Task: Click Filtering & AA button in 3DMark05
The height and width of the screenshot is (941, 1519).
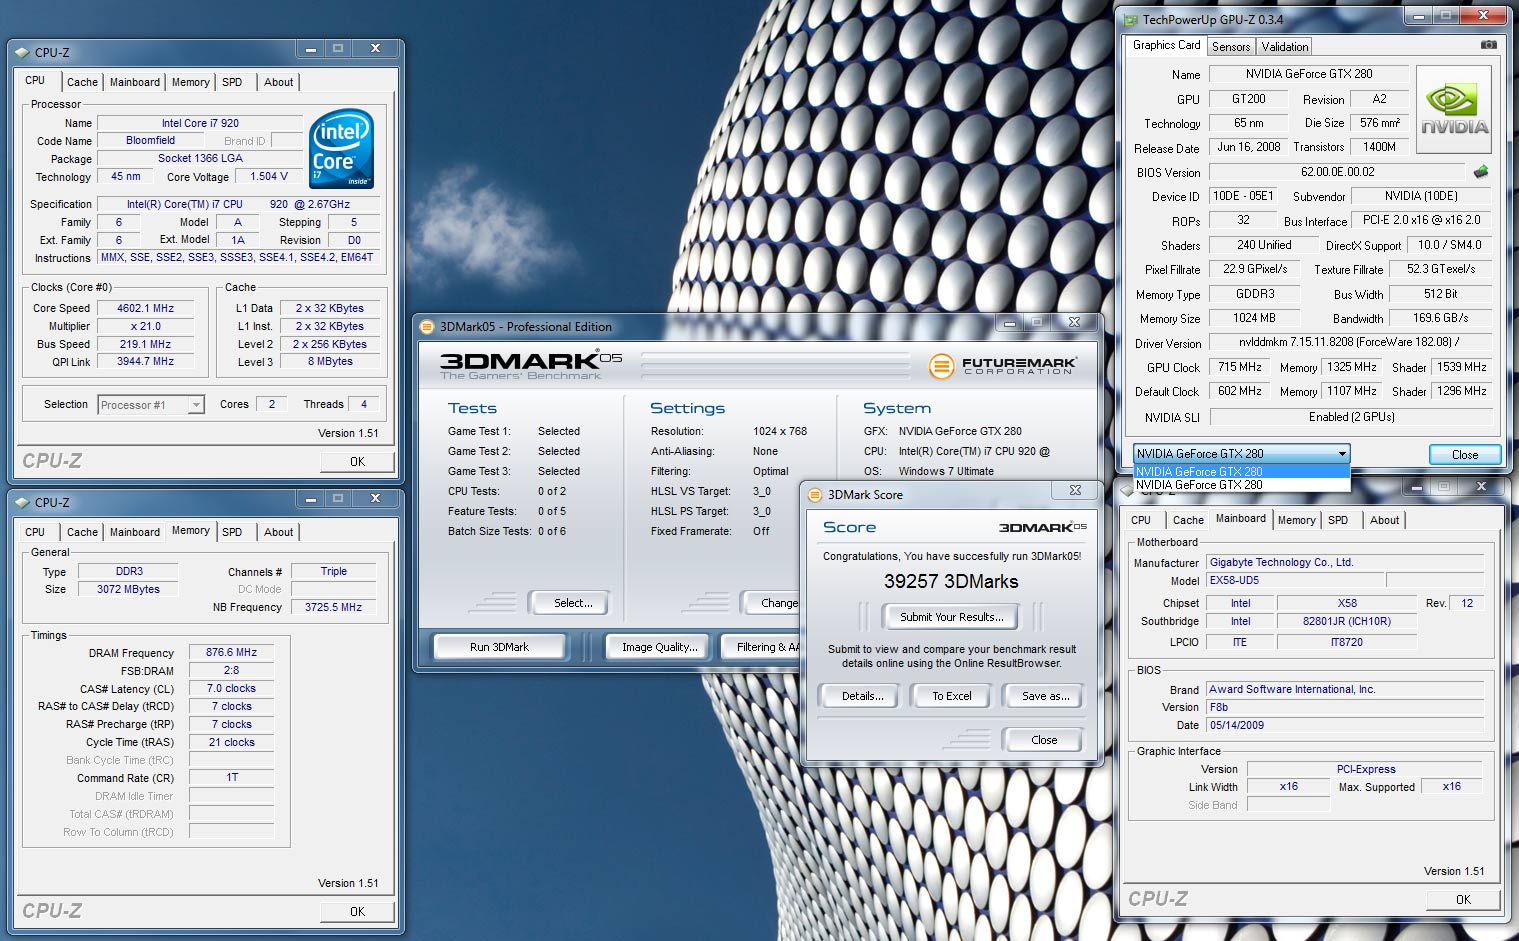Action: tap(761, 647)
